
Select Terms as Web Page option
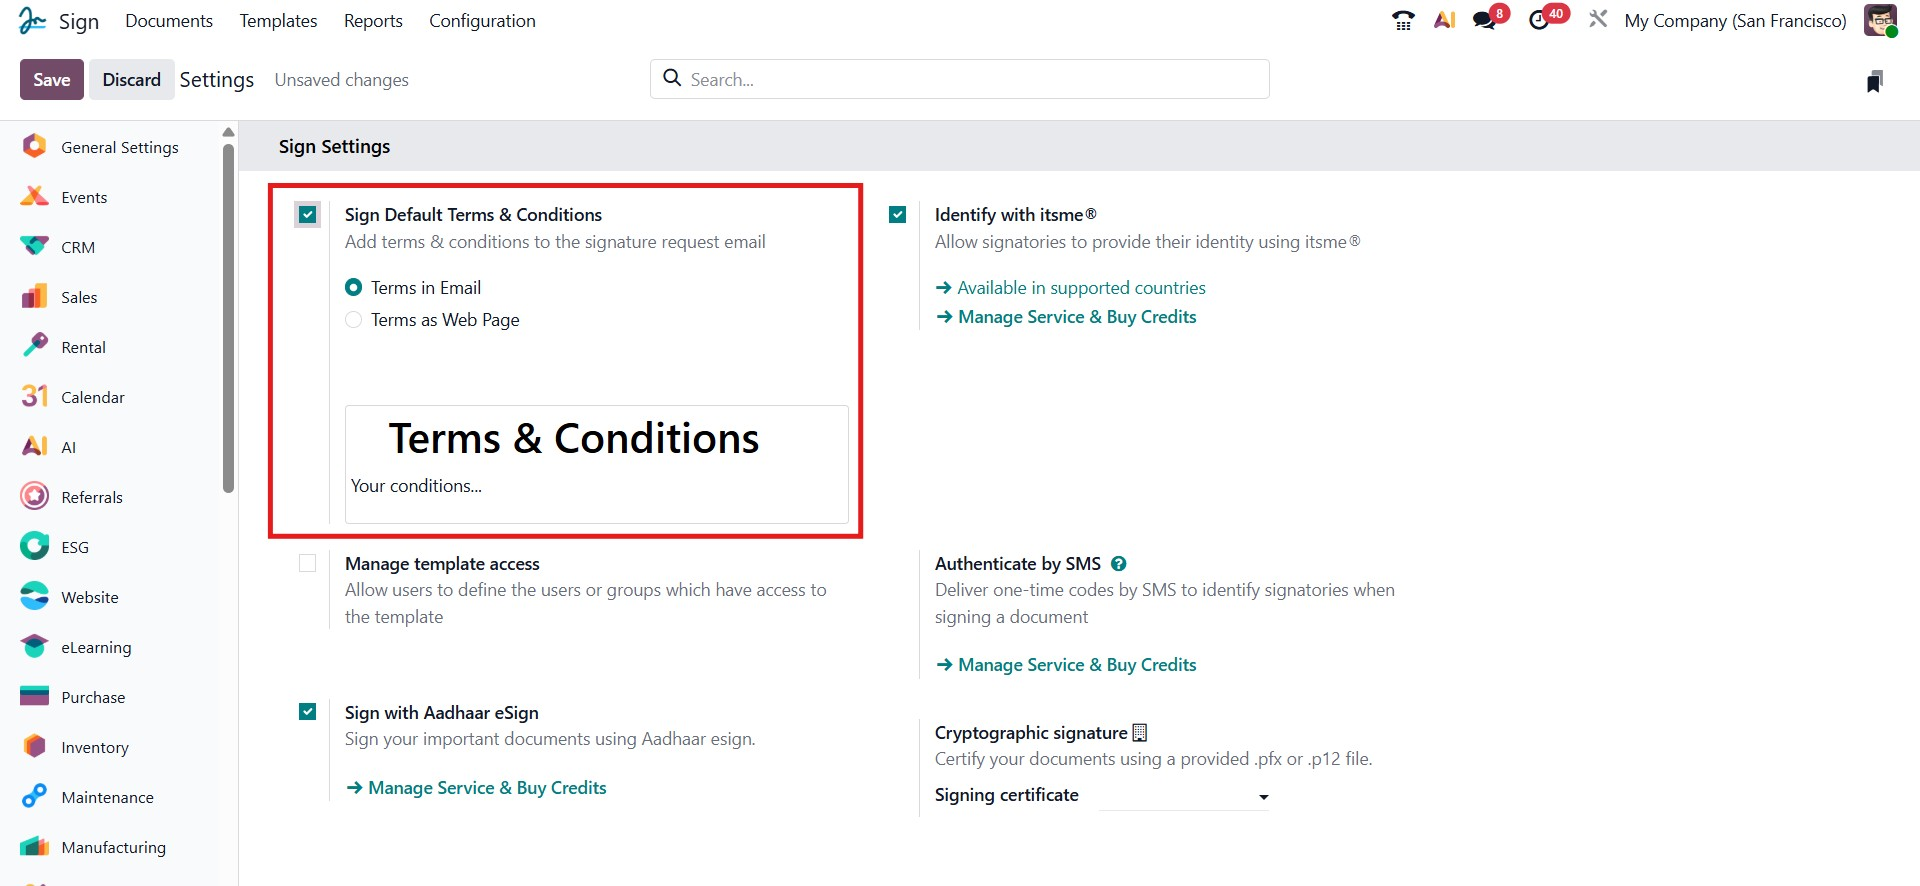pyautogui.click(x=354, y=320)
